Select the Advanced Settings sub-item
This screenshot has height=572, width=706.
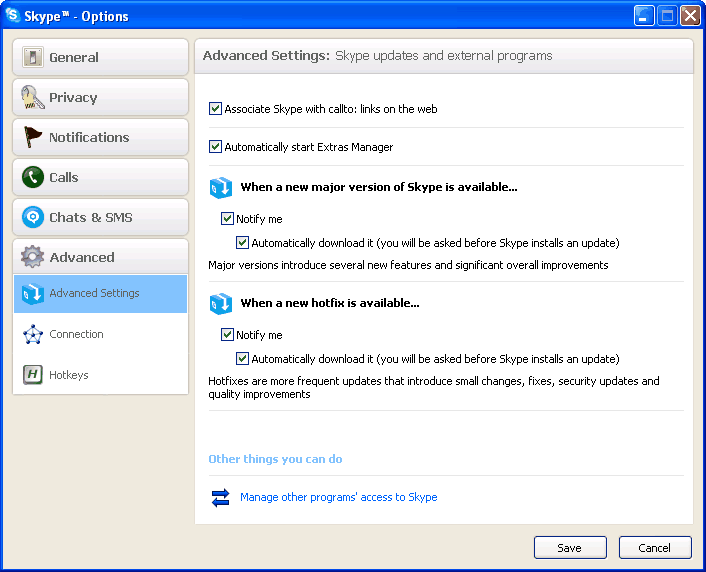tap(100, 294)
